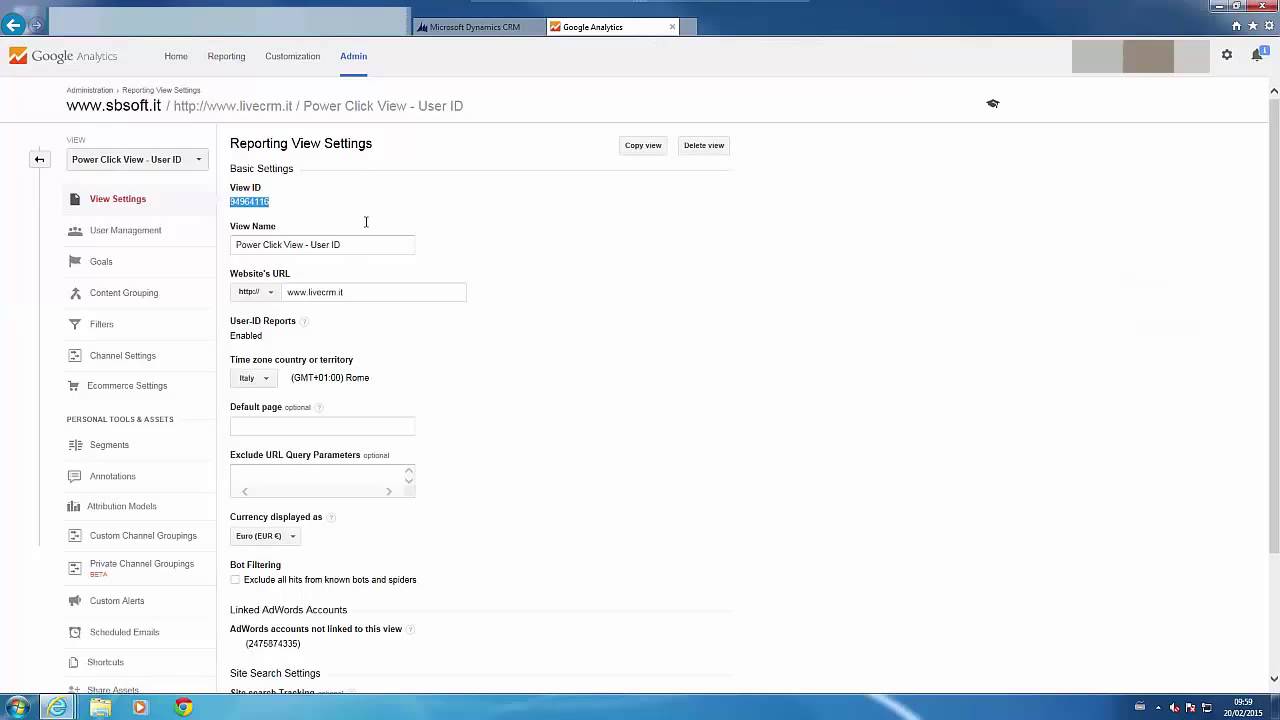Enable Exclude all hits from bots checkbox

pyautogui.click(x=236, y=580)
